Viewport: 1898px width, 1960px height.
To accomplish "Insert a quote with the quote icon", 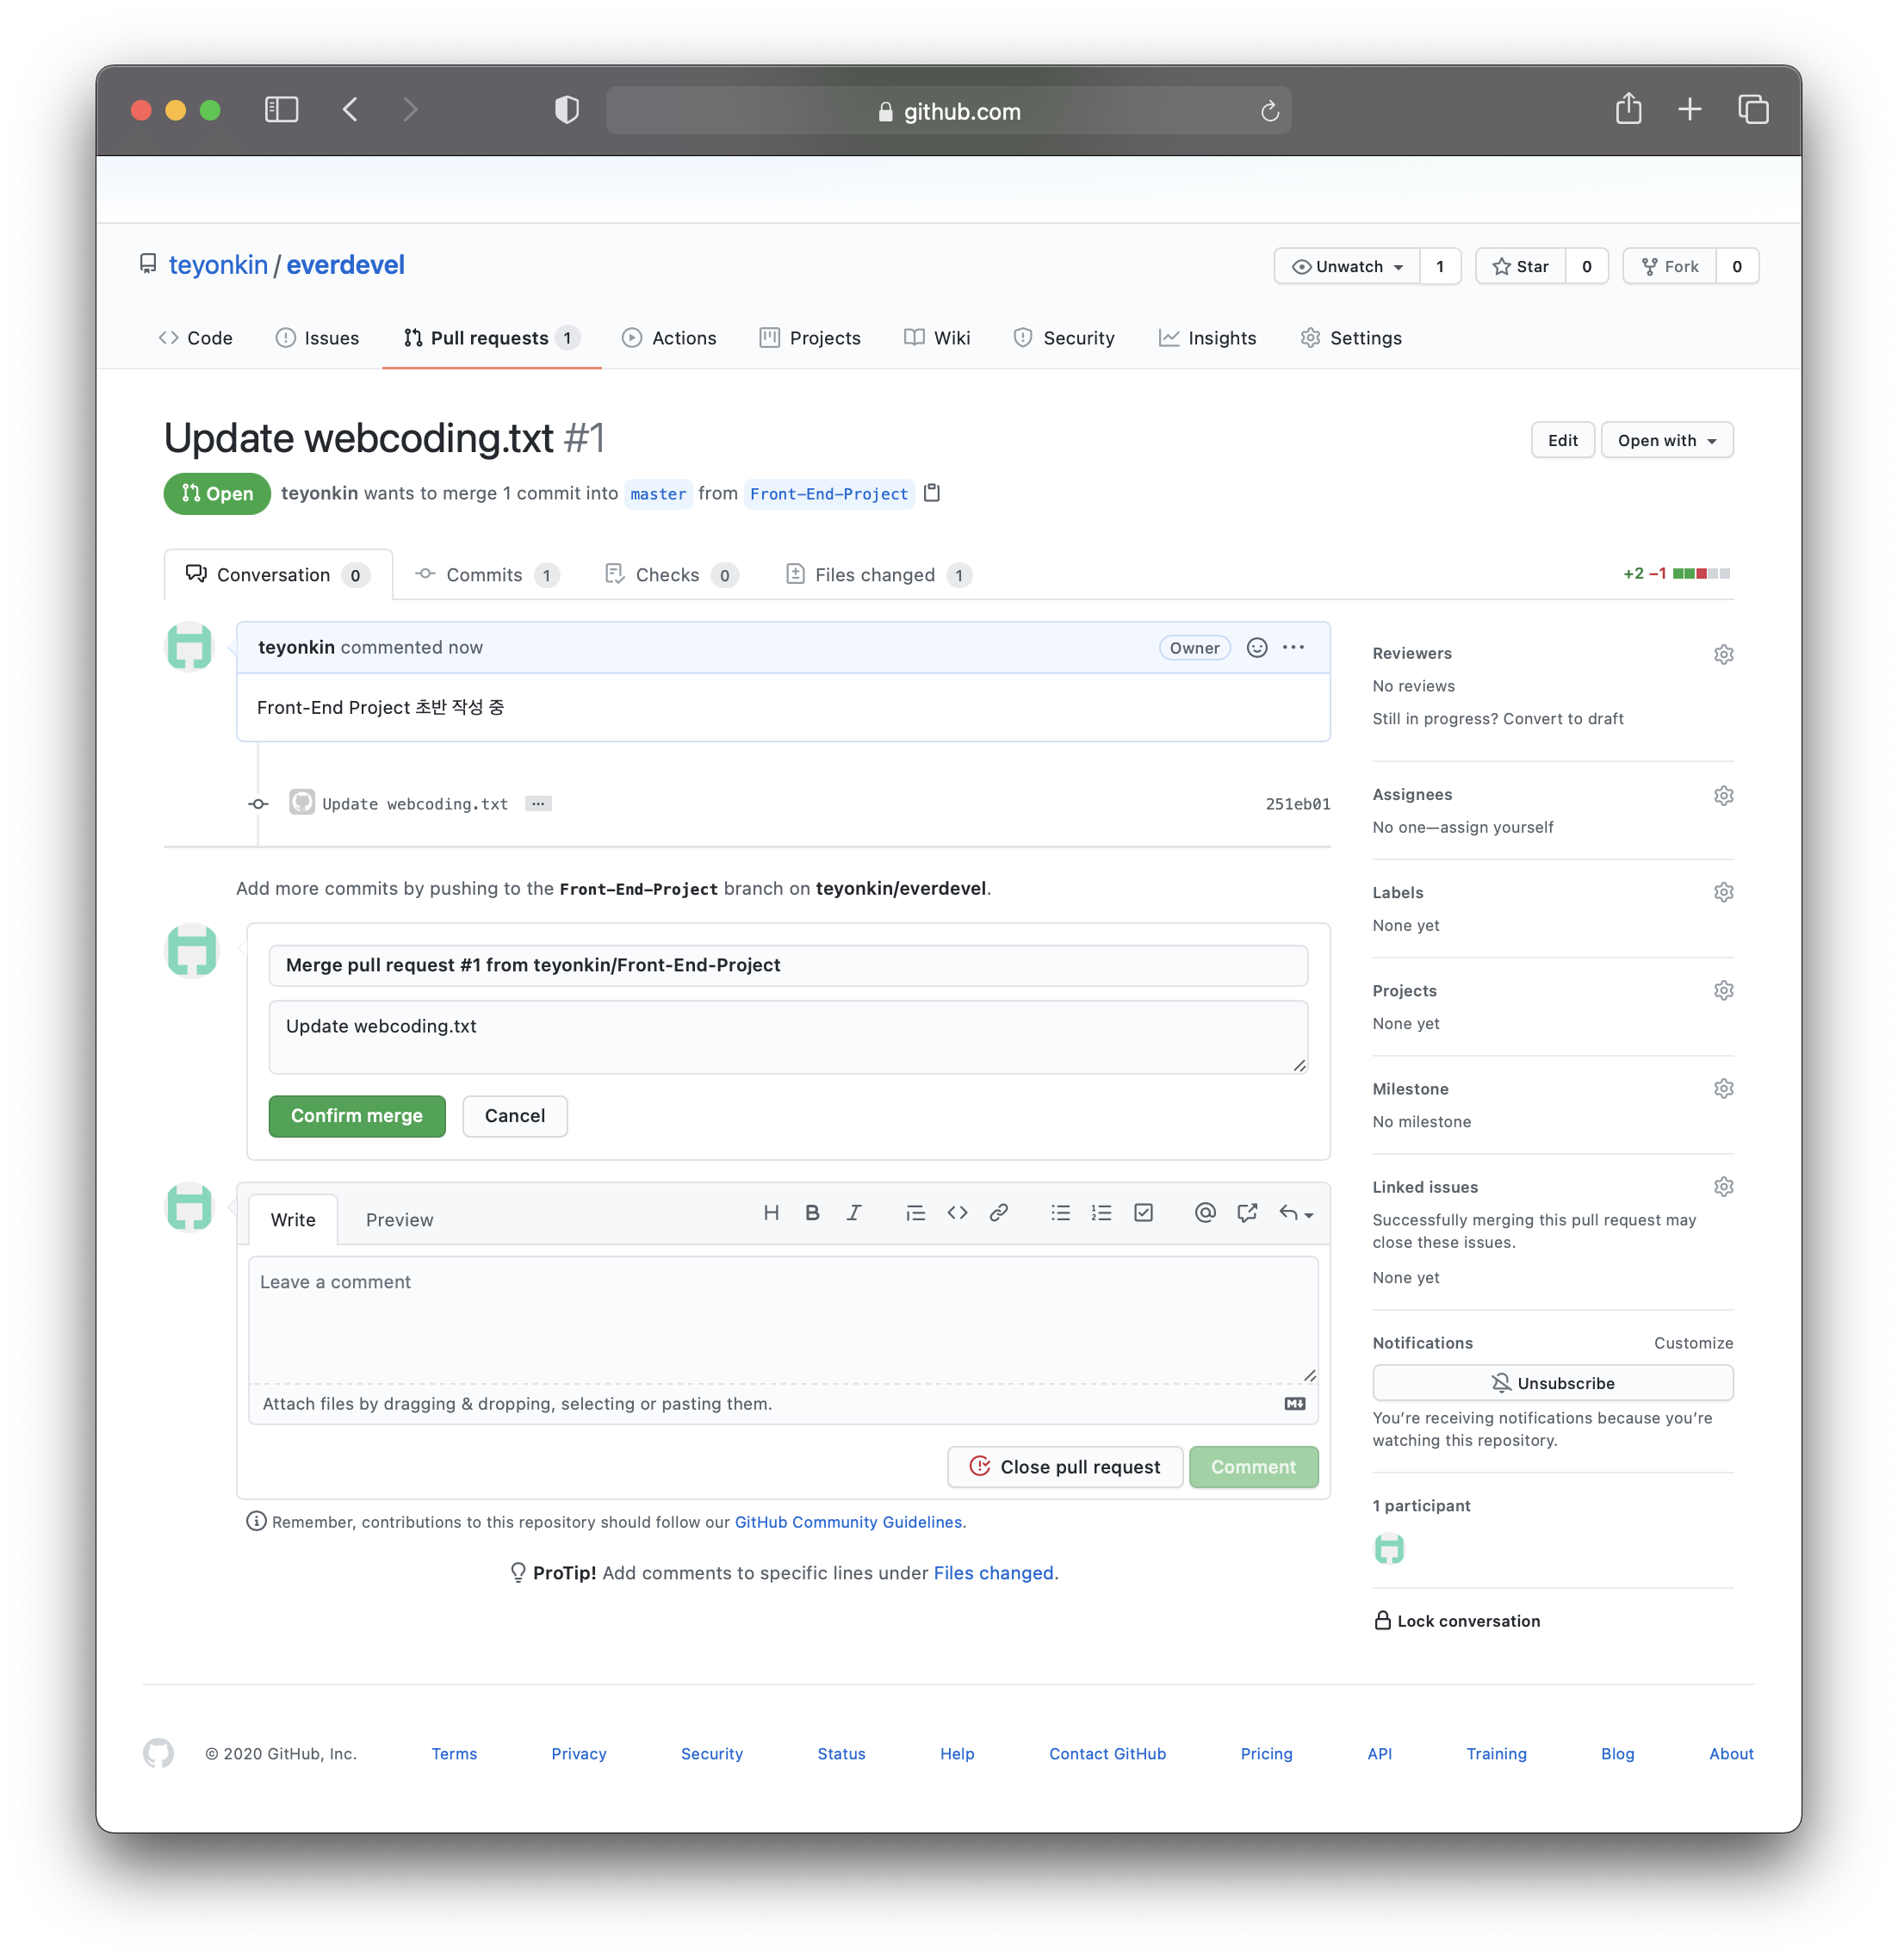I will [x=915, y=1212].
